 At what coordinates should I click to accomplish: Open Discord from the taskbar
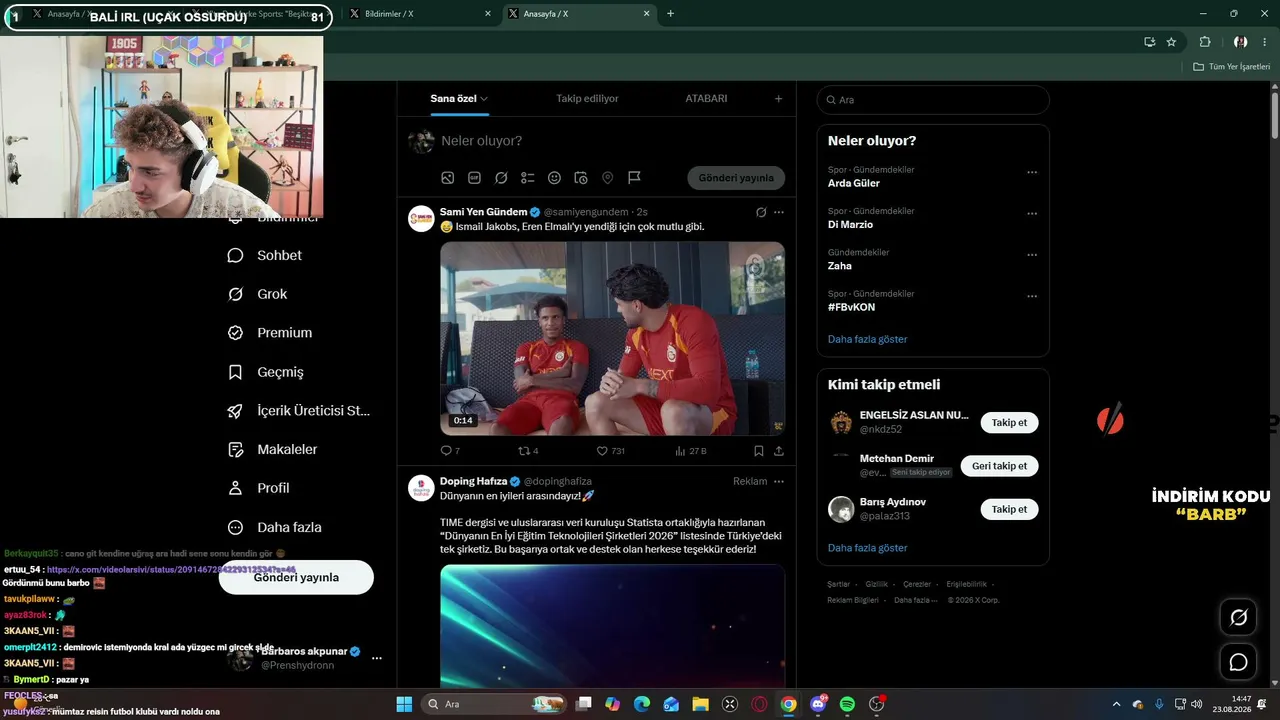(x=818, y=704)
